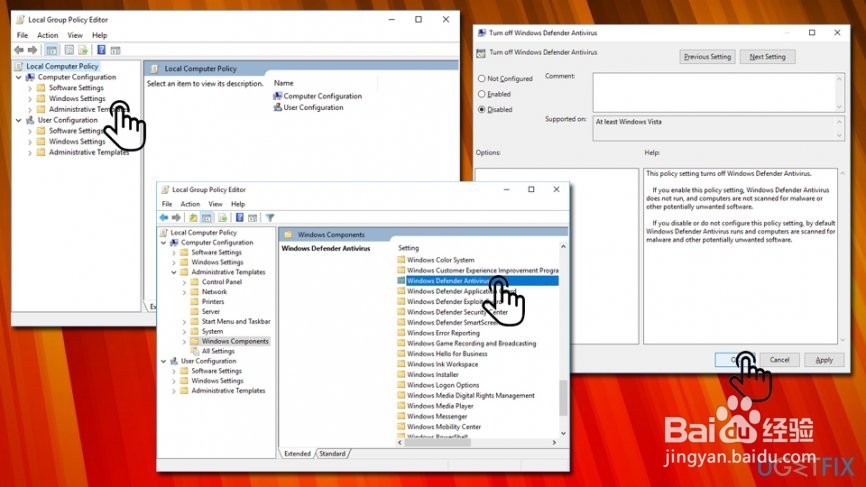This screenshot has height=487, width=866.
Task: Click the Windows Error Reporting folder icon
Action: (402, 333)
